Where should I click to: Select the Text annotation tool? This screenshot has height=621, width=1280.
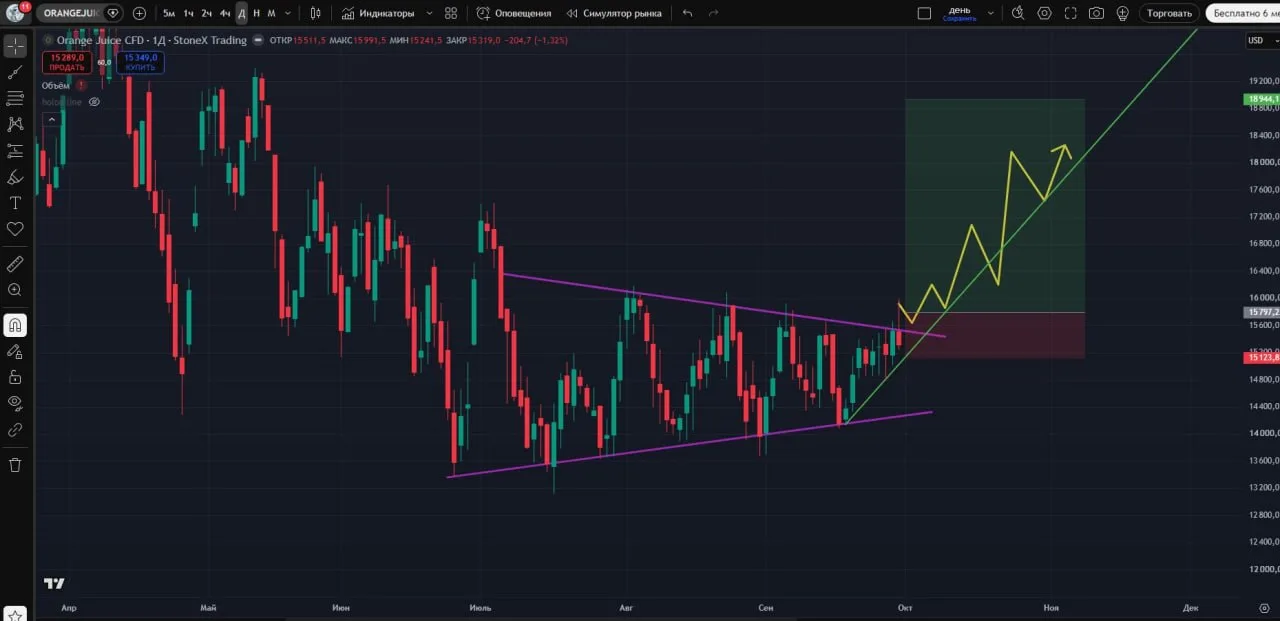pyautogui.click(x=15, y=203)
